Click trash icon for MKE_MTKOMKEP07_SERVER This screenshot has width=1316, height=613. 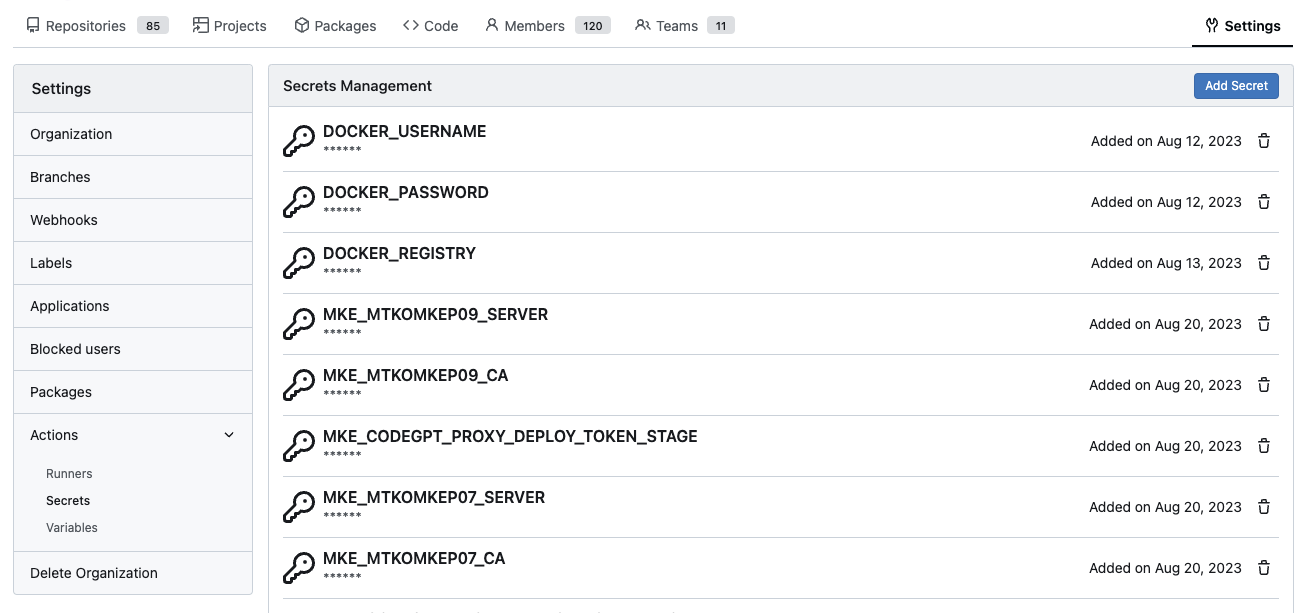coord(1264,507)
